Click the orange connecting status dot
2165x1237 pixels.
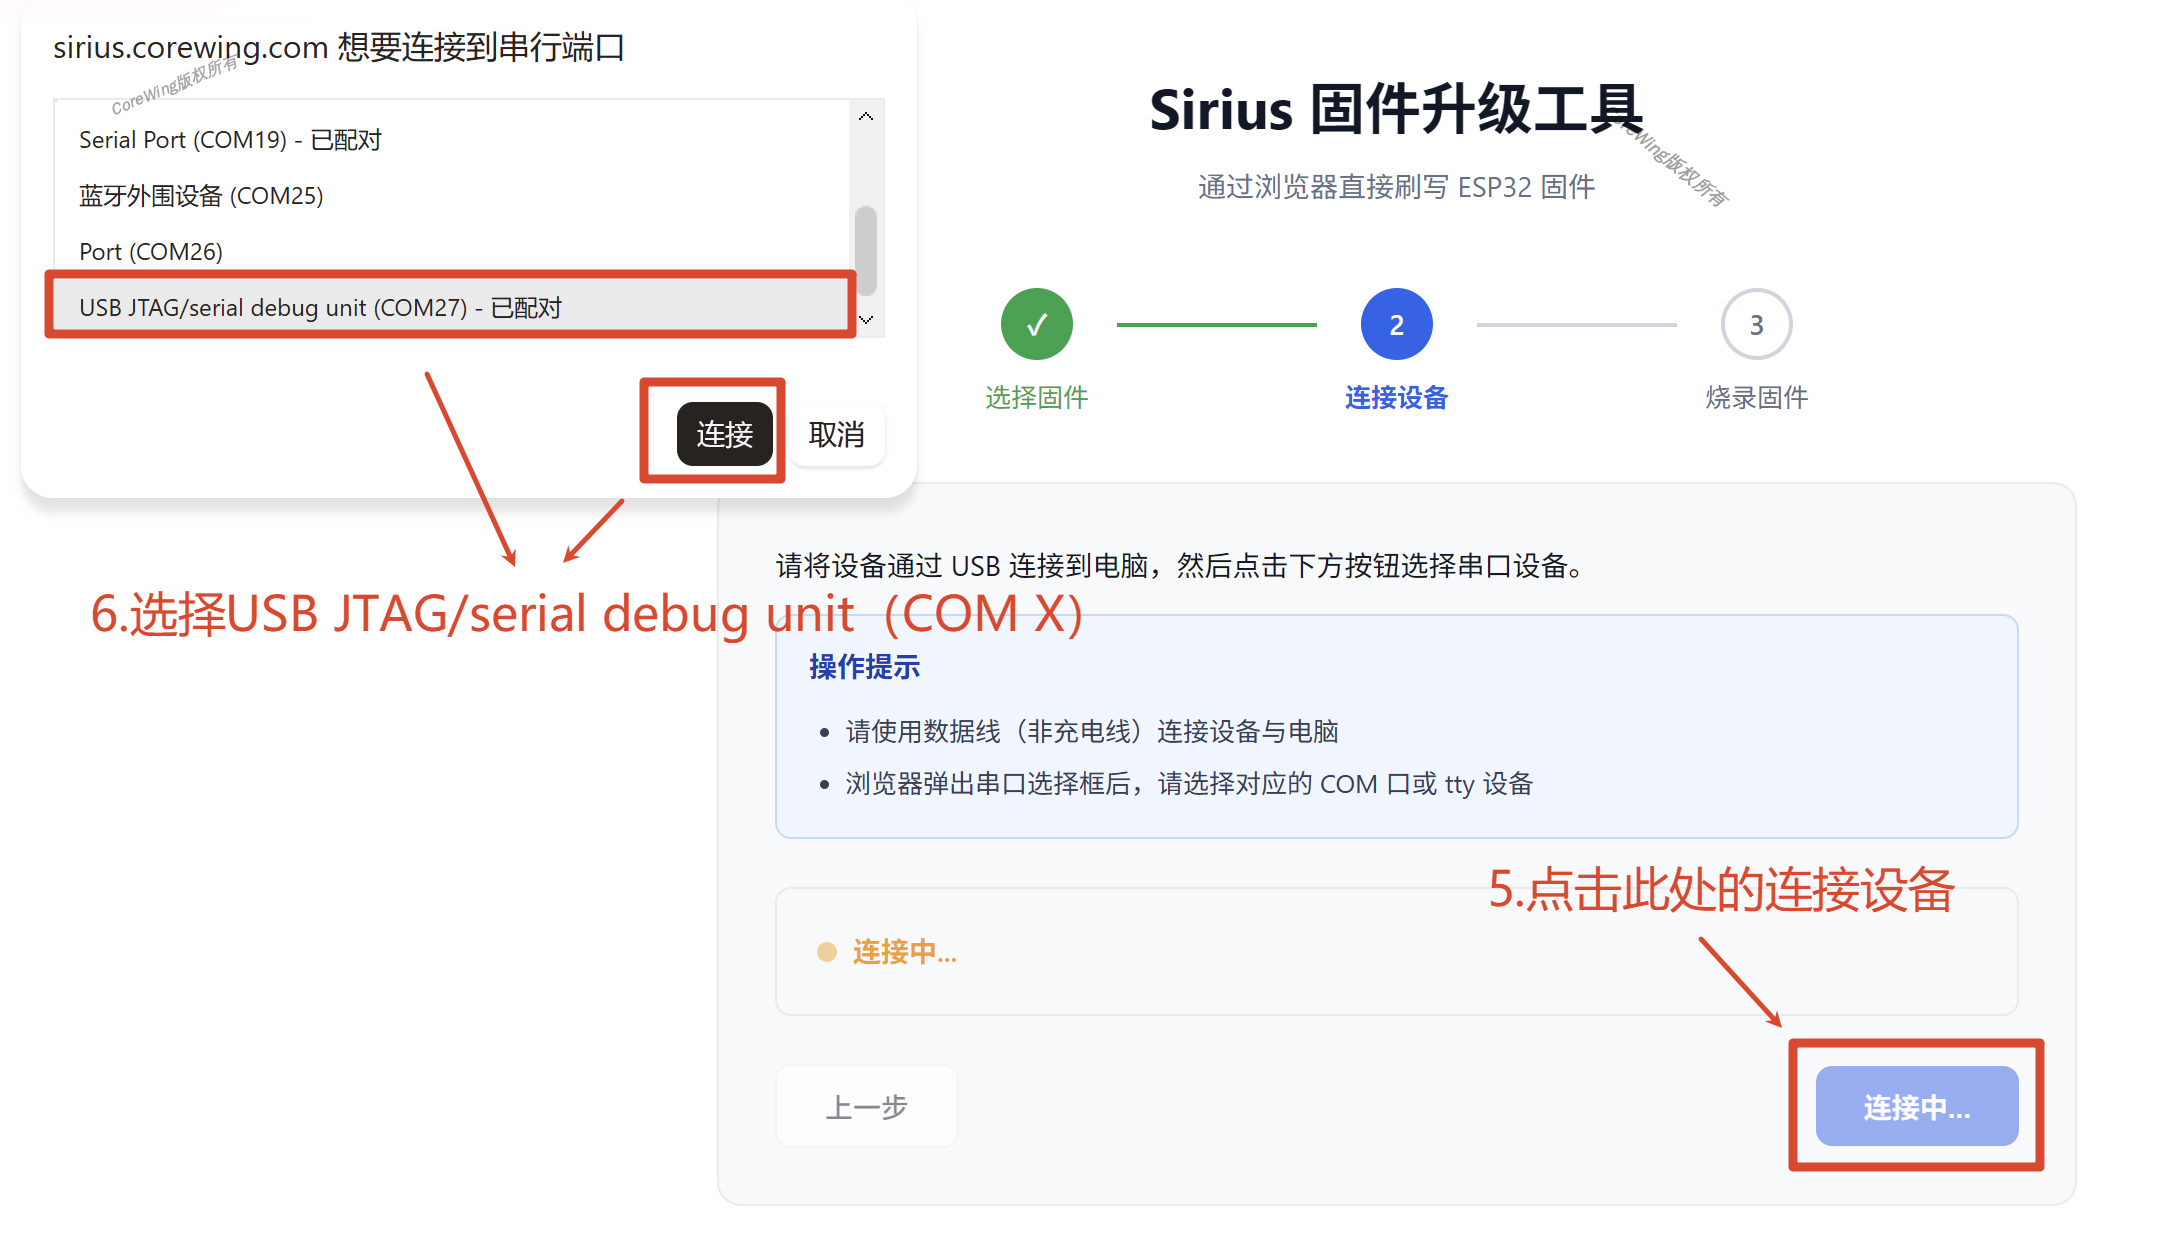click(x=826, y=952)
